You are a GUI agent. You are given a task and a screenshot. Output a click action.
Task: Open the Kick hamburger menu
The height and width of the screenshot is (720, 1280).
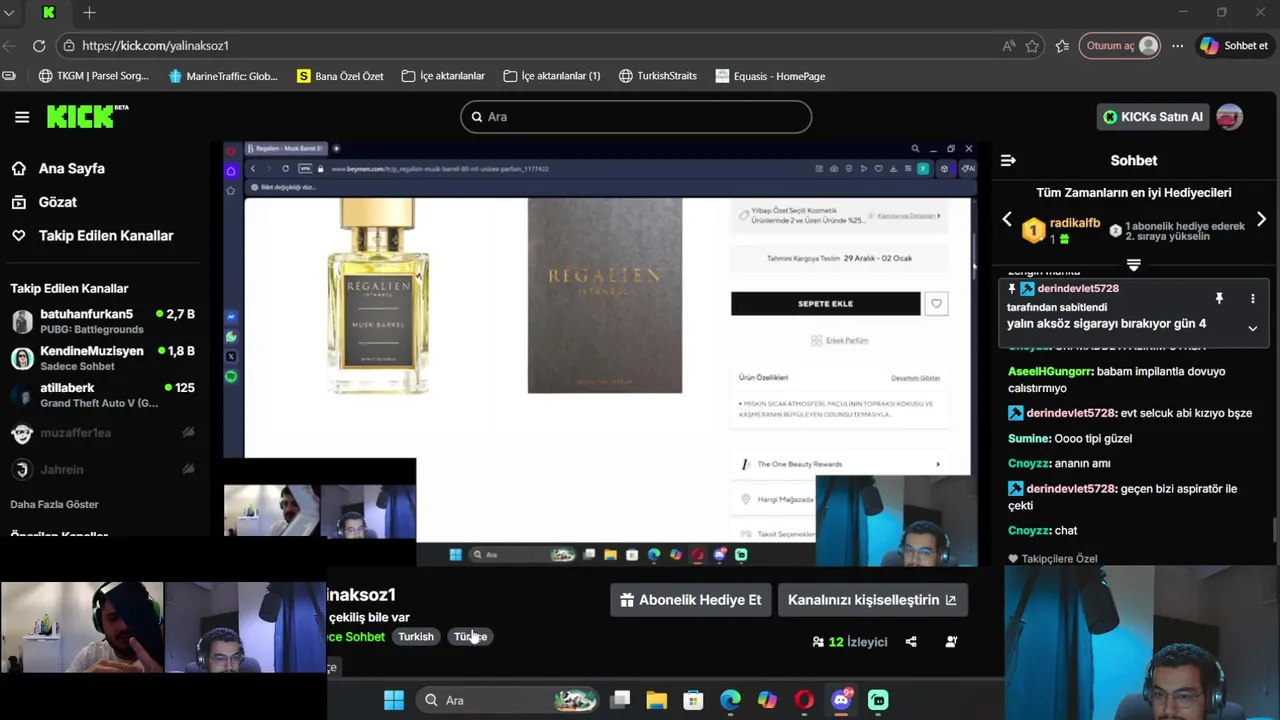22,117
